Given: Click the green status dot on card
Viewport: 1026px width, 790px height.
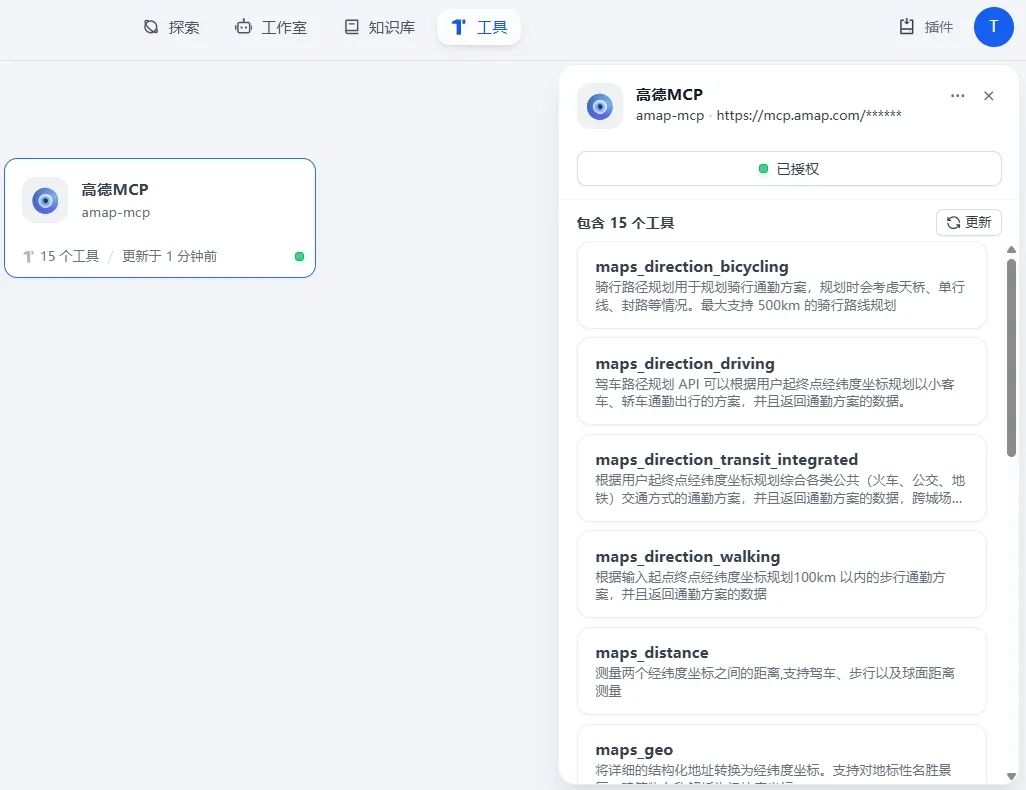Looking at the screenshot, I should point(299,257).
